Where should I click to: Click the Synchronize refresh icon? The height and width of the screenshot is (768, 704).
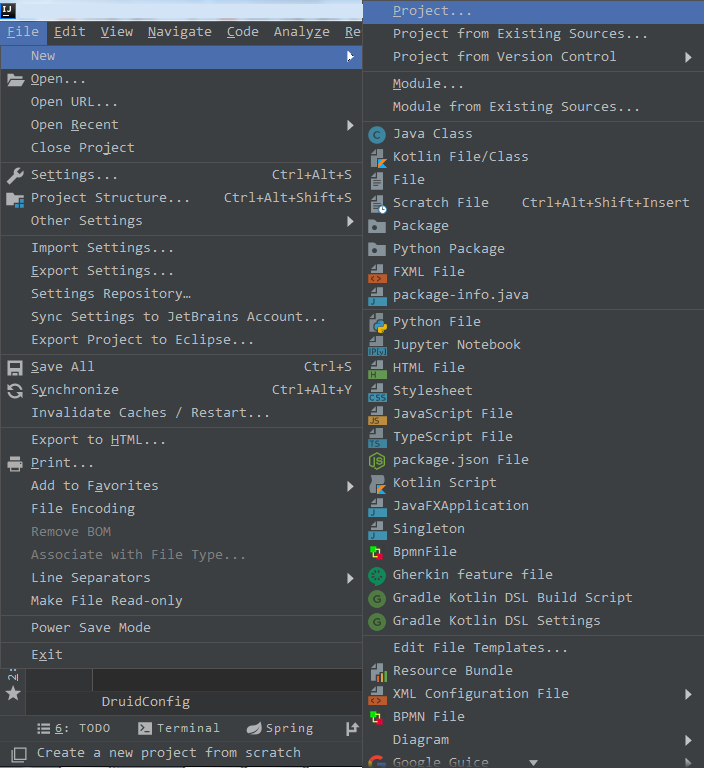pyautogui.click(x=15, y=390)
